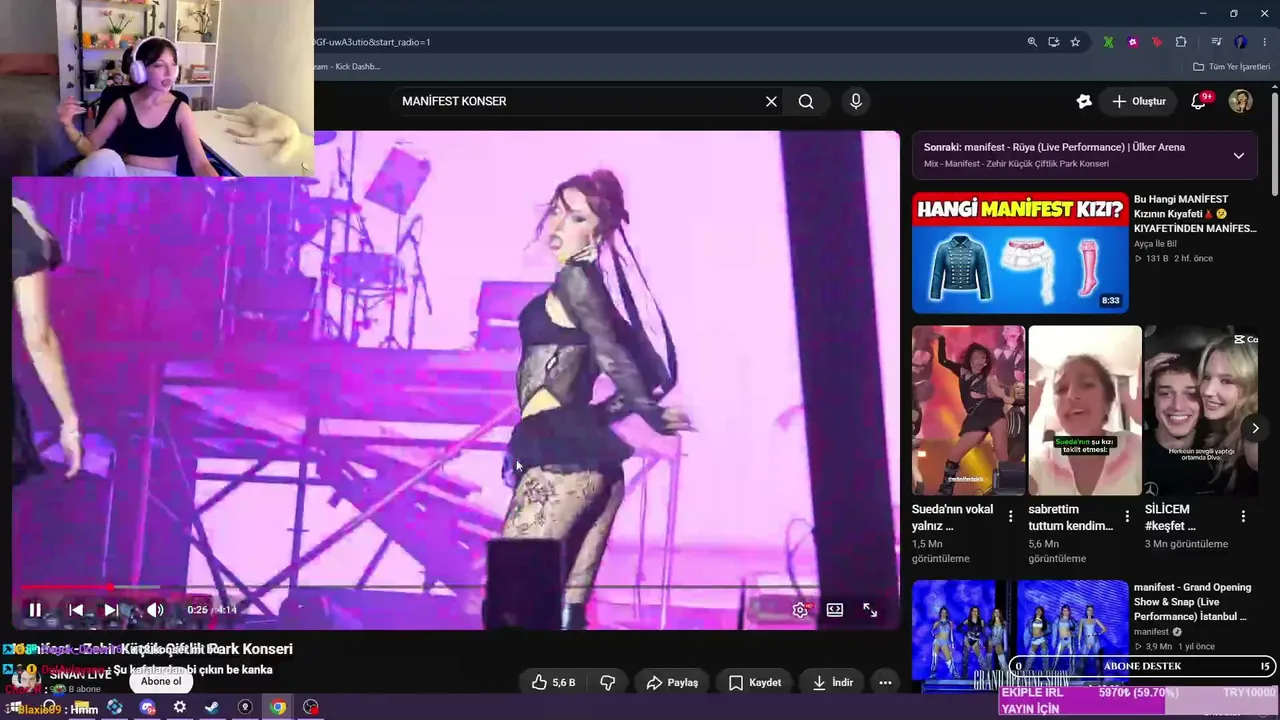Bookmark this page with star icon

[1075, 42]
